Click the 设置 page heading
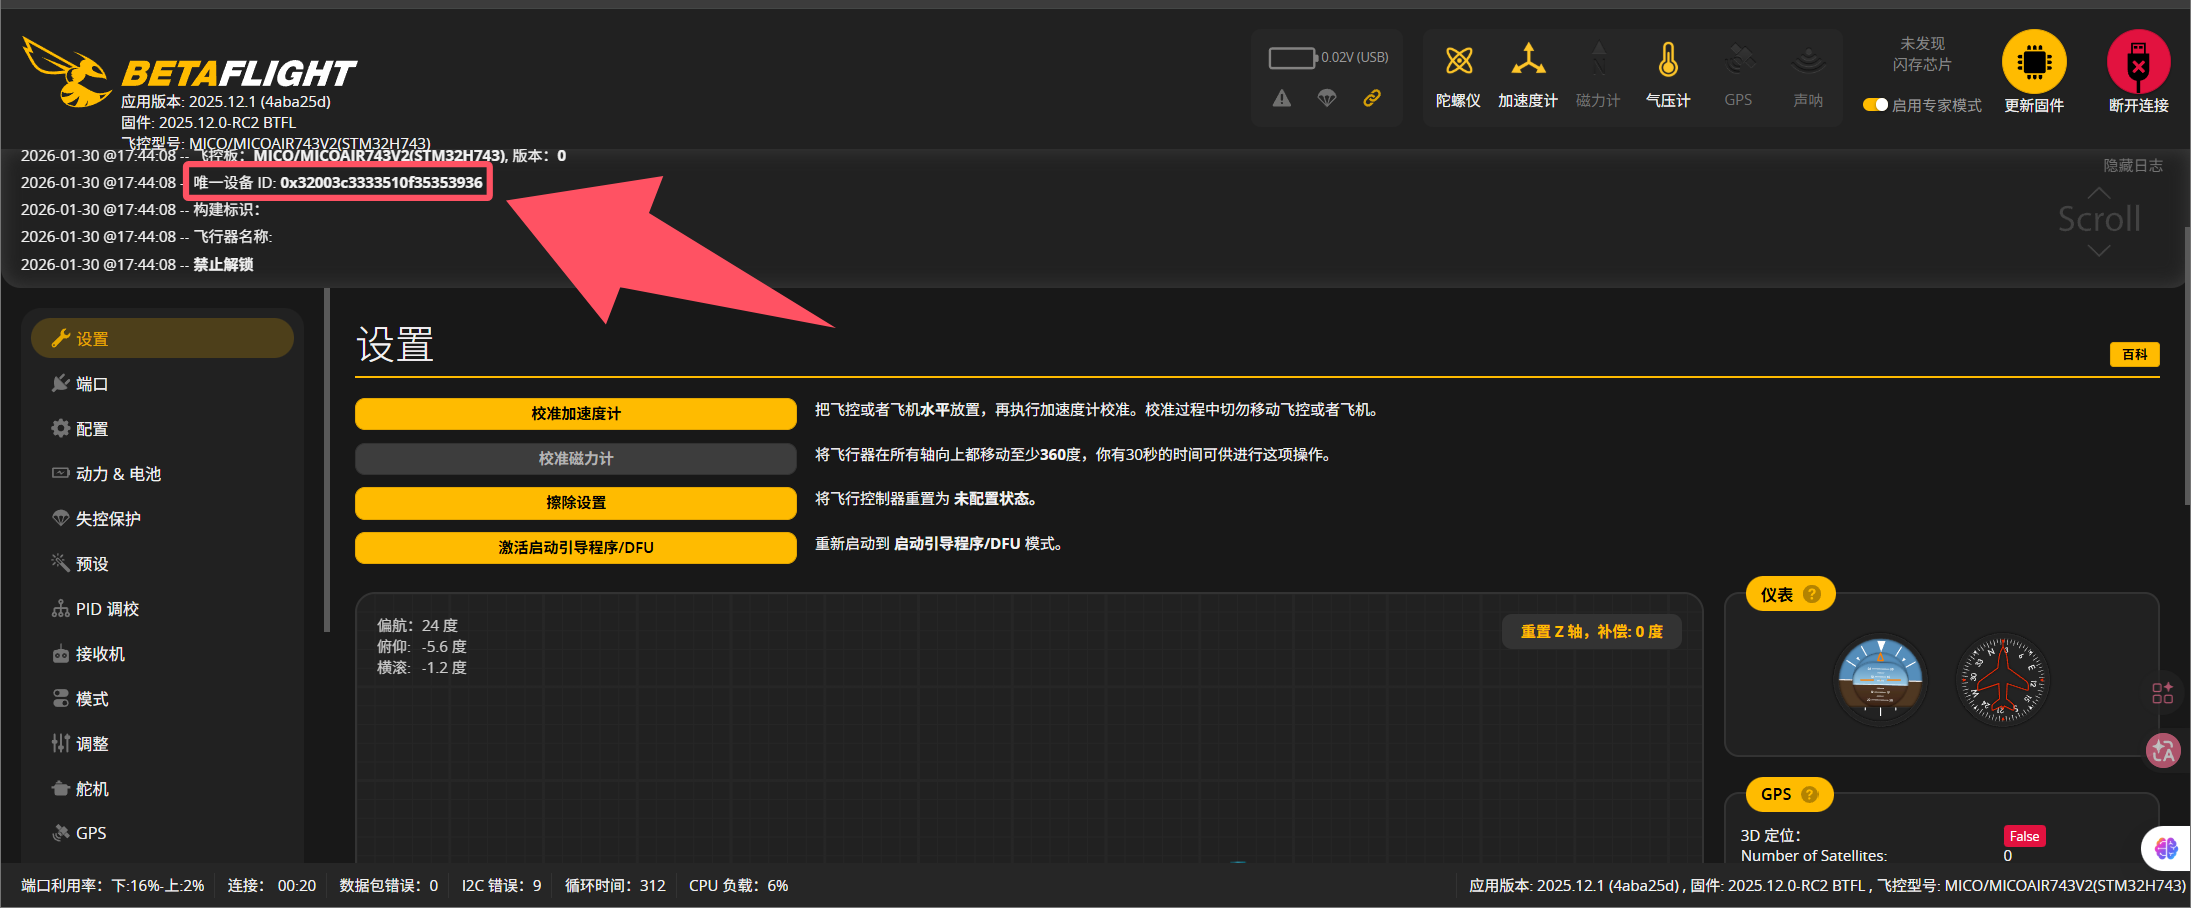The height and width of the screenshot is (908, 2191). [395, 345]
